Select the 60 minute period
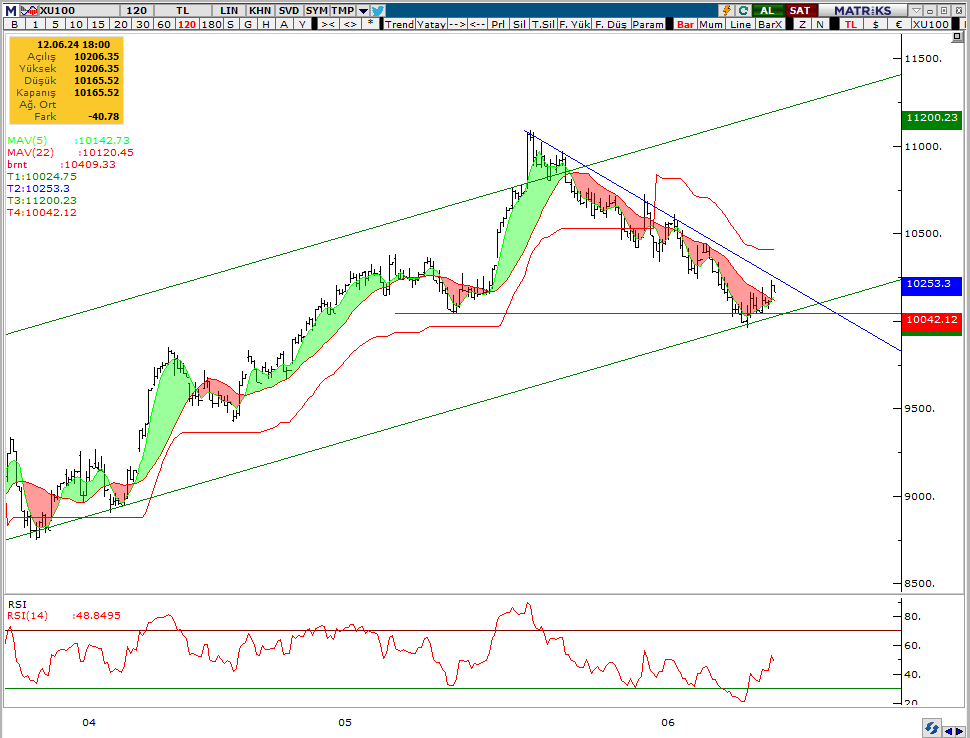 point(164,24)
